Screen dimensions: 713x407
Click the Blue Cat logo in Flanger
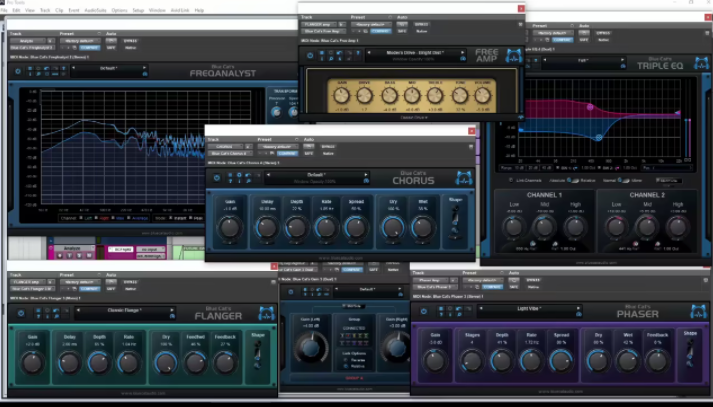click(266, 313)
